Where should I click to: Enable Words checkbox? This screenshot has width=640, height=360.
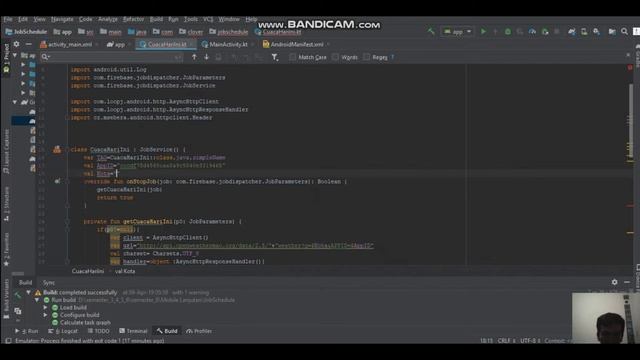point(336,57)
